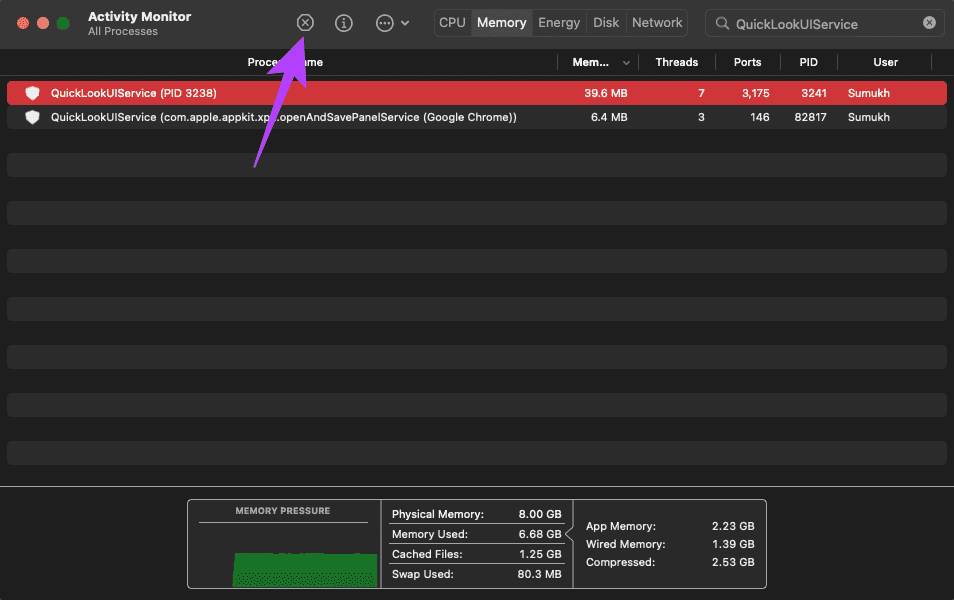Open the Network tab

click(657, 23)
